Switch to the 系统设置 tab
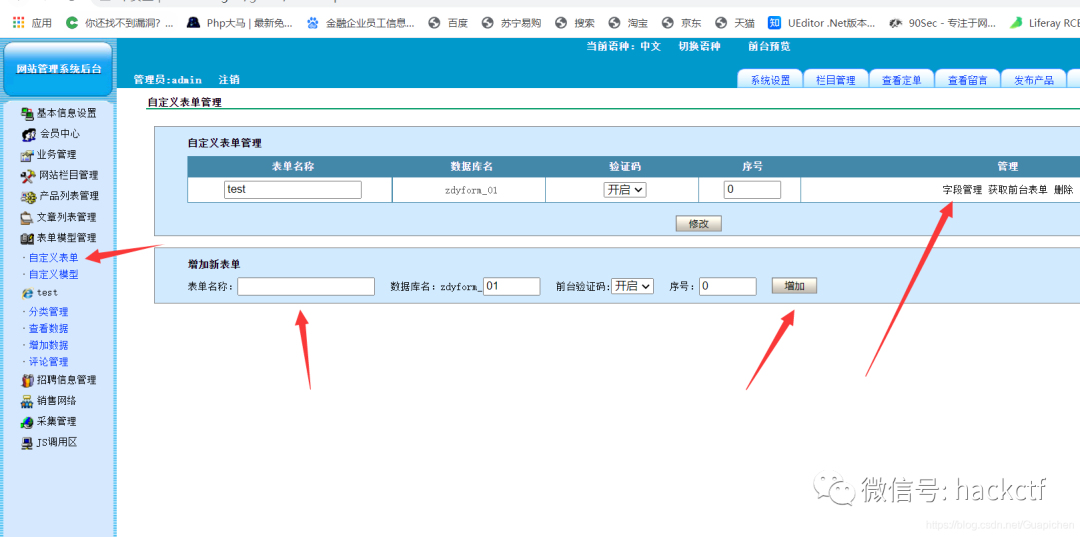 pyautogui.click(x=770, y=80)
